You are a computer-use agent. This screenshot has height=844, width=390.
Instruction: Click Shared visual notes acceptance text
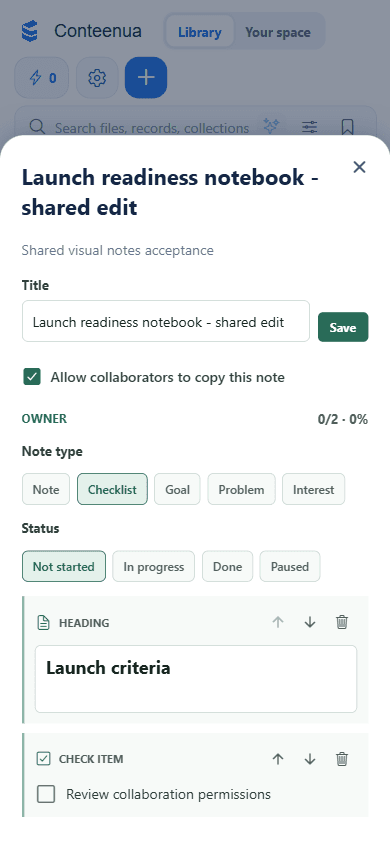tap(117, 250)
